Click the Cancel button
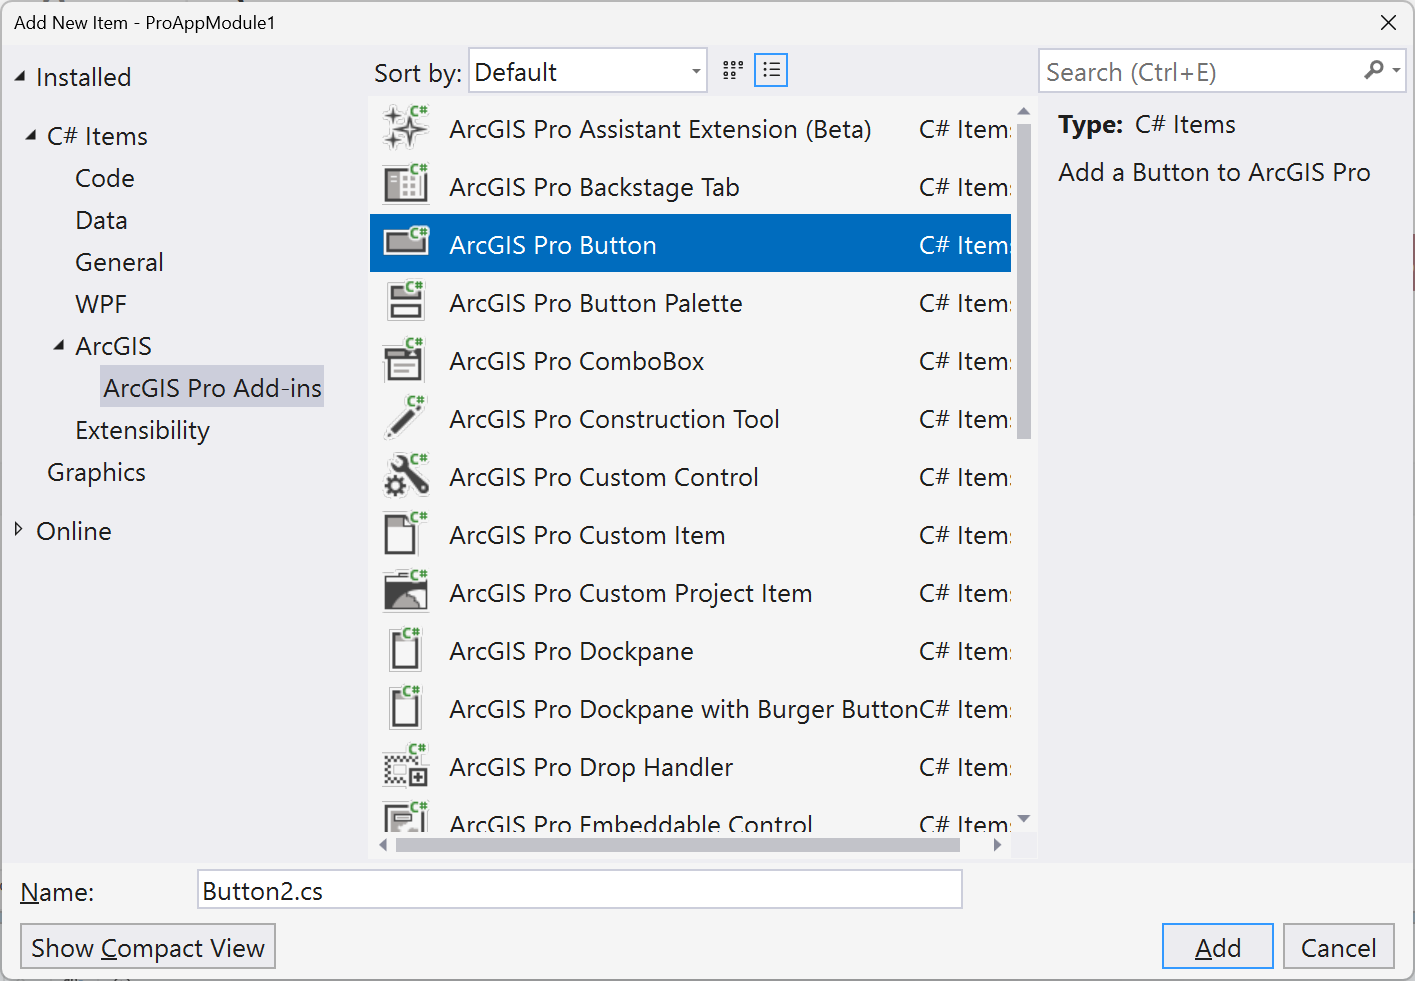The width and height of the screenshot is (1415, 981). click(1338, 946)
